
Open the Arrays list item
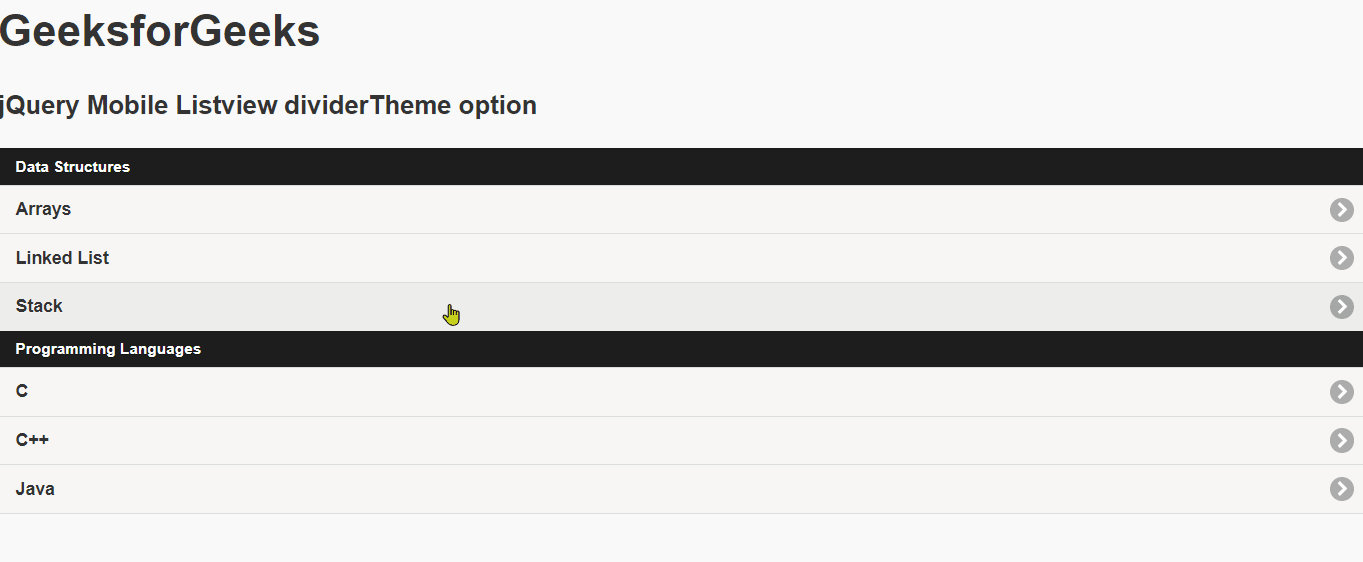pyautogui.click(x=44, y=210)
